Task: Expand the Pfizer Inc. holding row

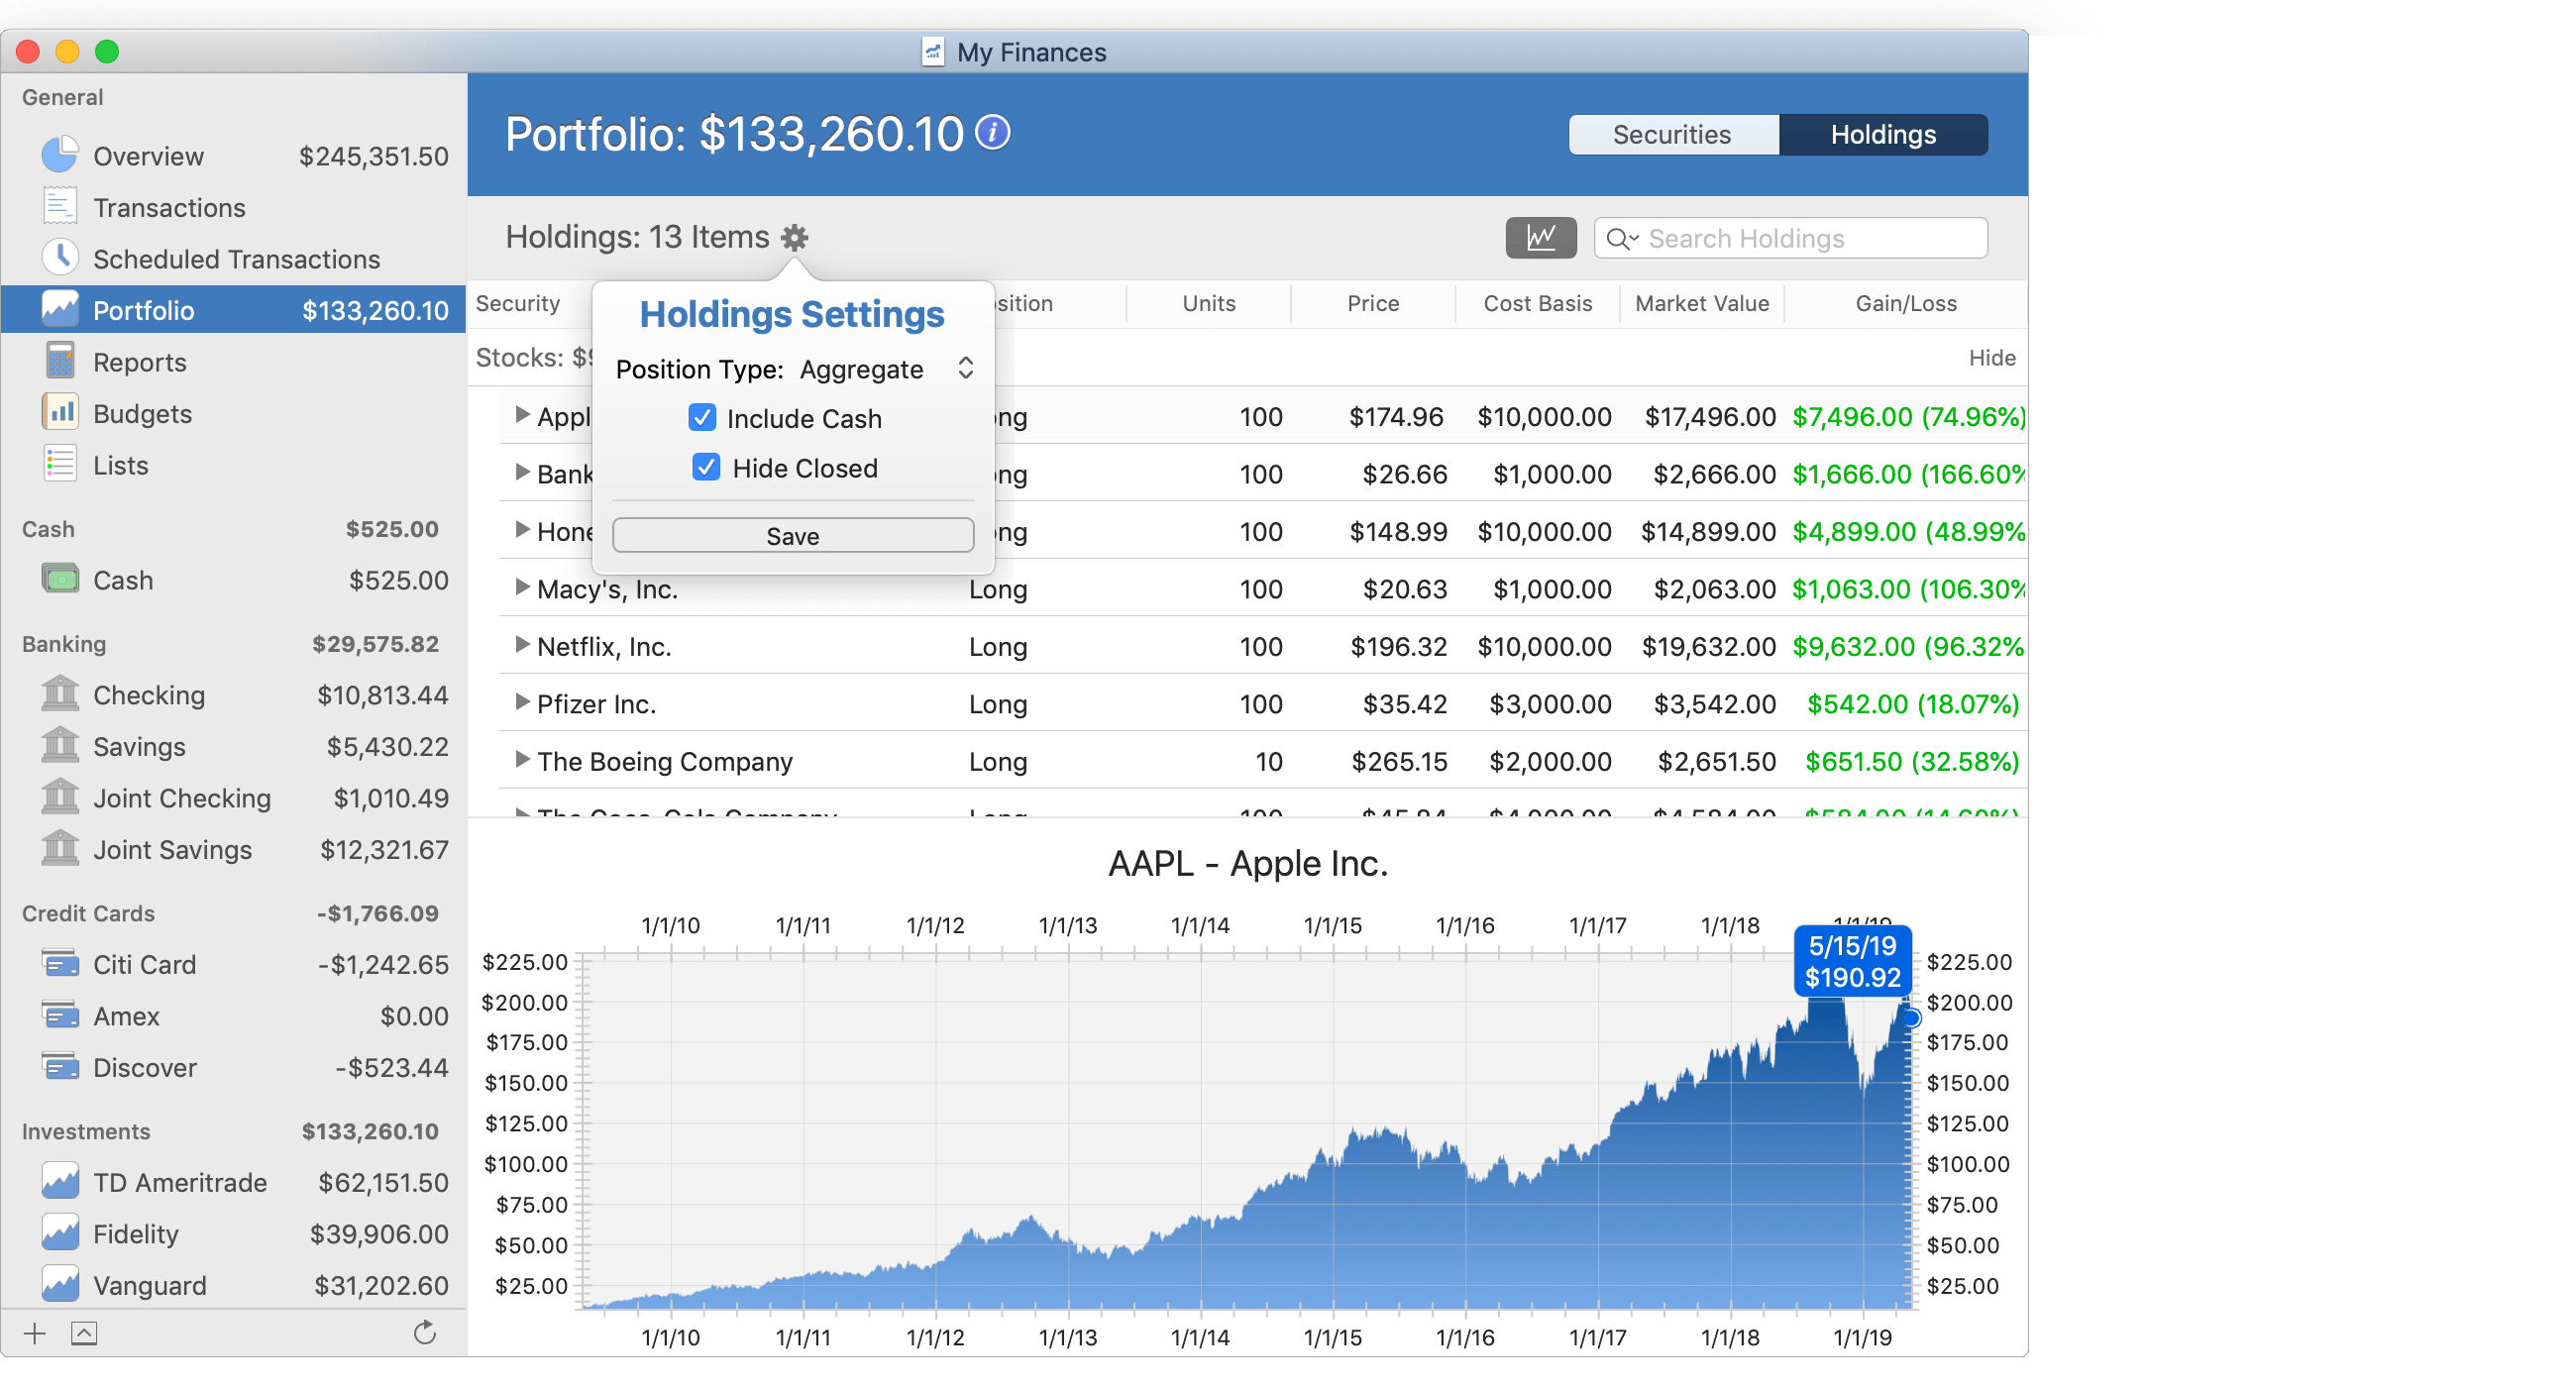Action: coord(521,702)
